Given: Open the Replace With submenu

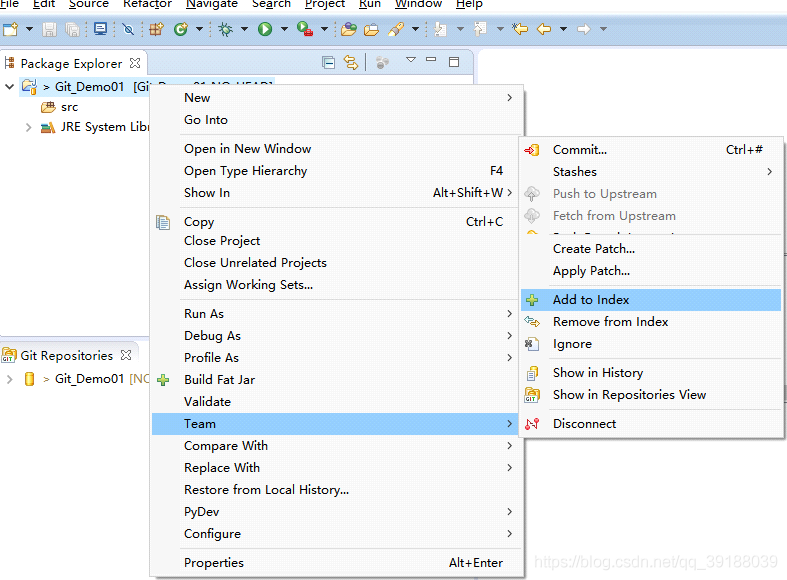Looking at the screenshot, I should 337,468.
